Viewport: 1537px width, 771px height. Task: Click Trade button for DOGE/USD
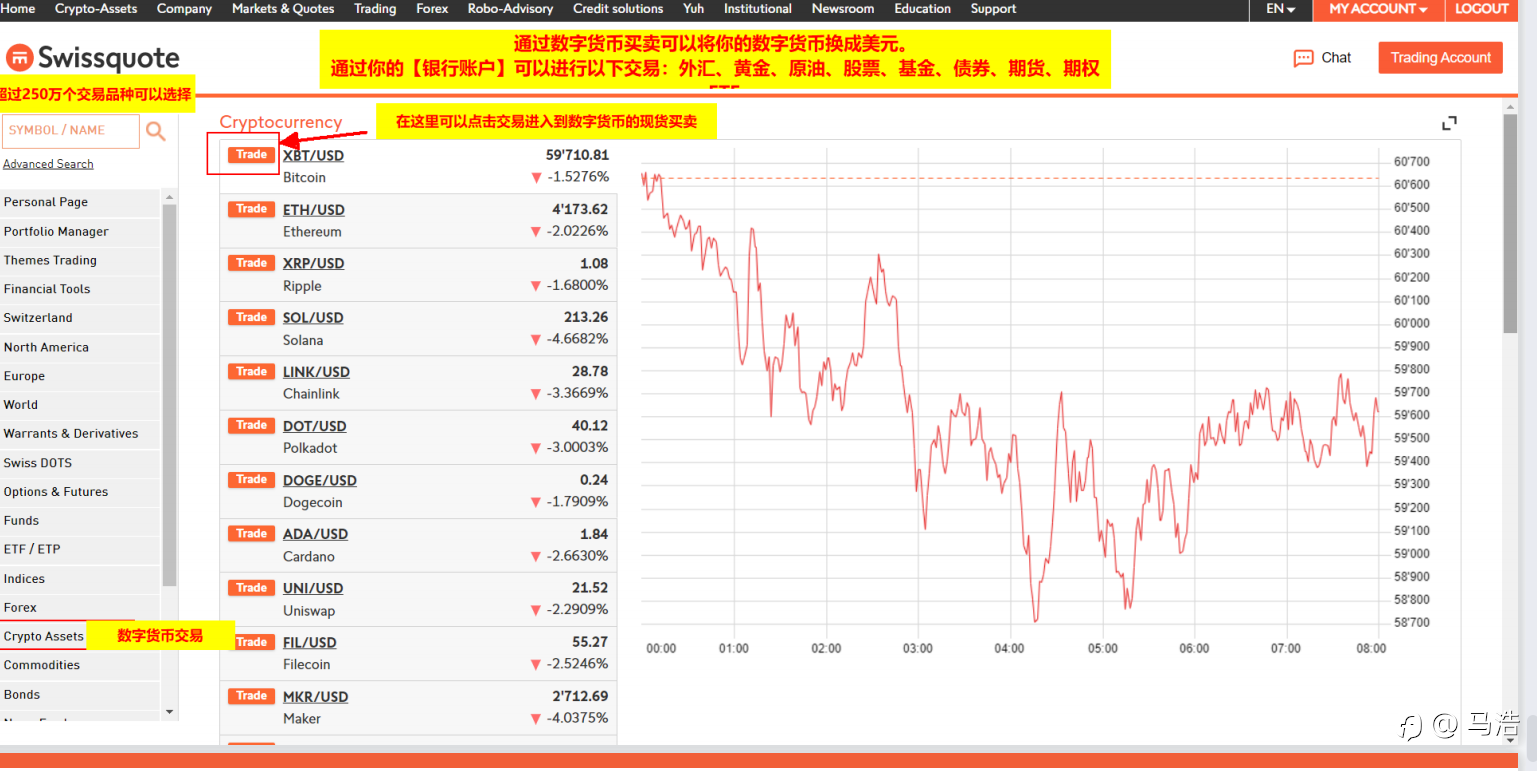[x=251, y=479]
